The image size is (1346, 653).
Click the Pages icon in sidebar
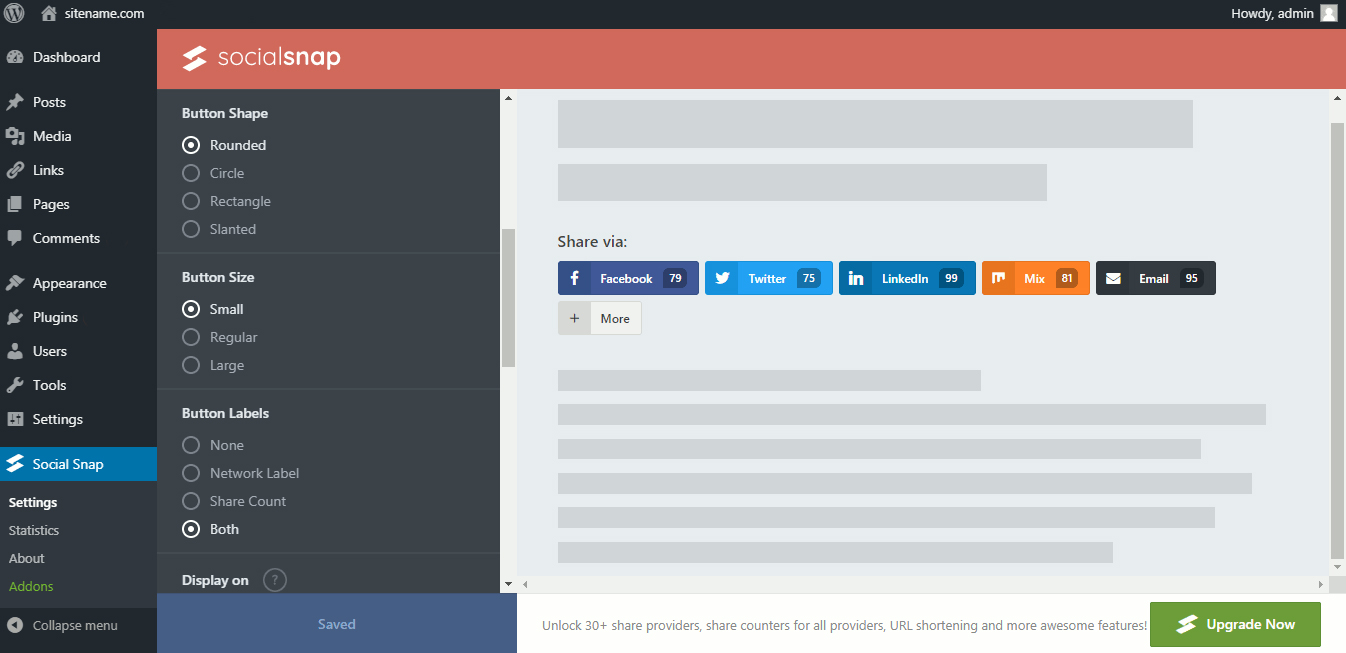[x=15, y=204]
